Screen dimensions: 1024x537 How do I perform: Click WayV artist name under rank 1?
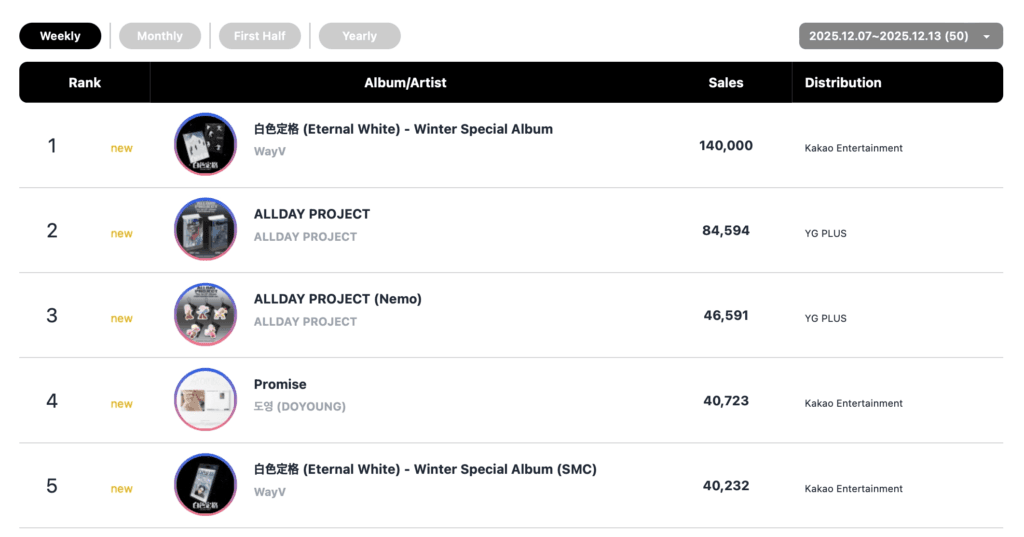click(x=269, y=152)
